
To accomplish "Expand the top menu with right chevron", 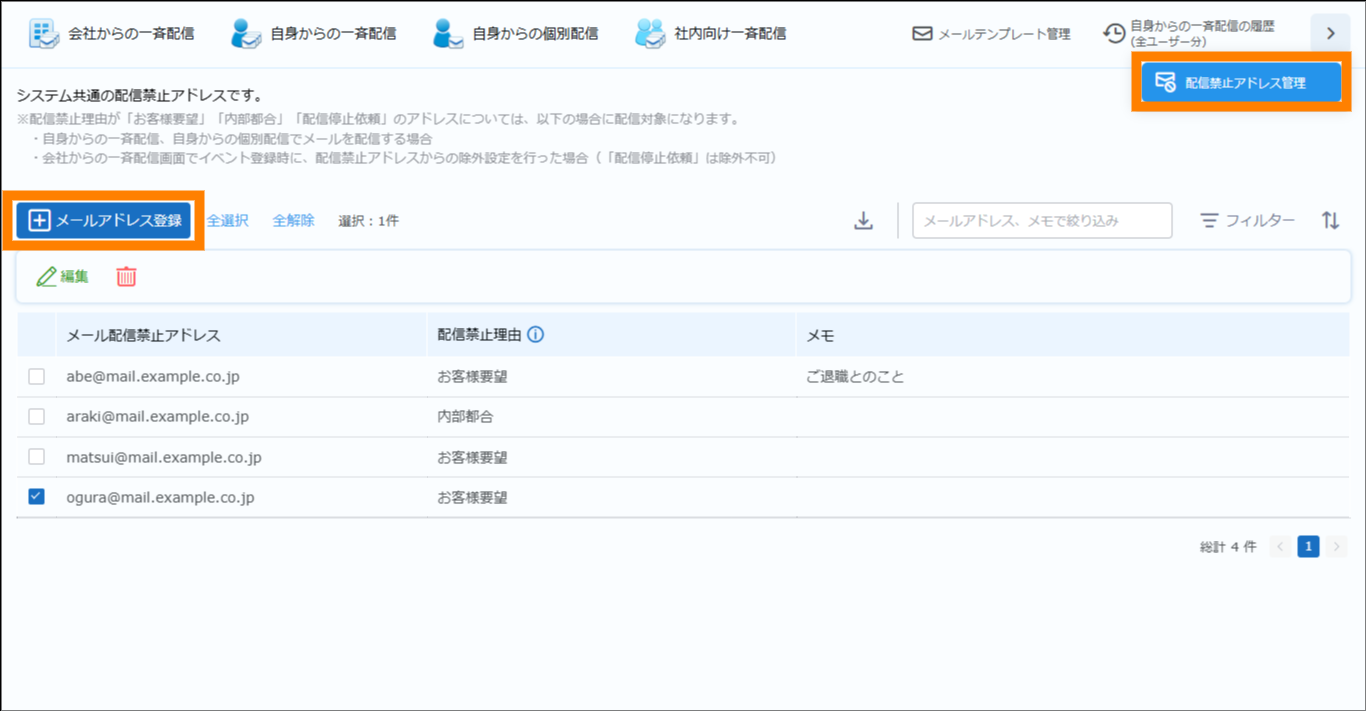I will tap(1330, 34).
